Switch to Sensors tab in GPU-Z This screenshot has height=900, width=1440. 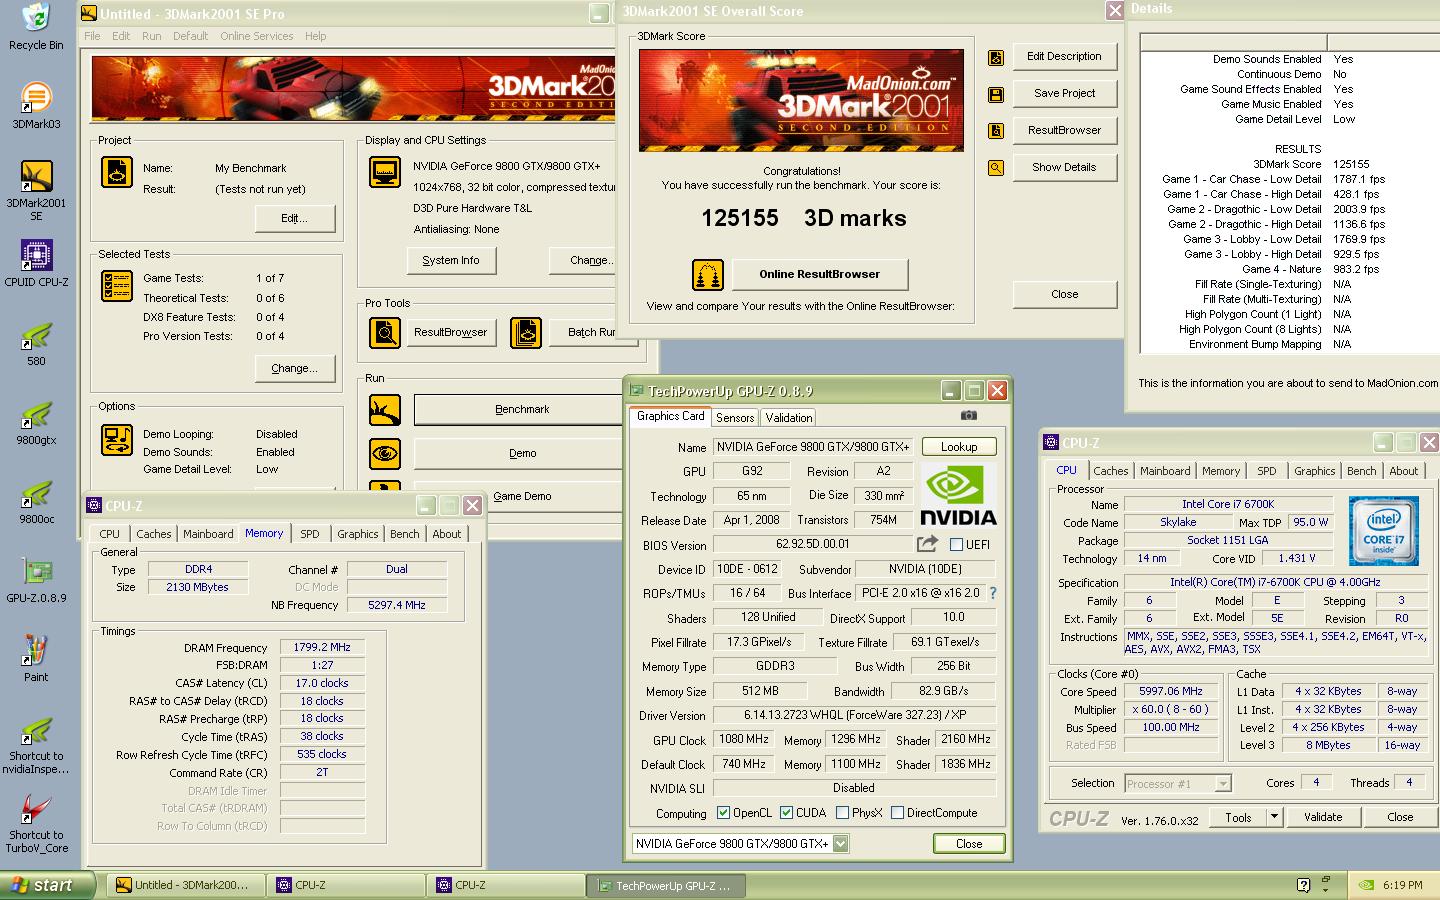735,417
